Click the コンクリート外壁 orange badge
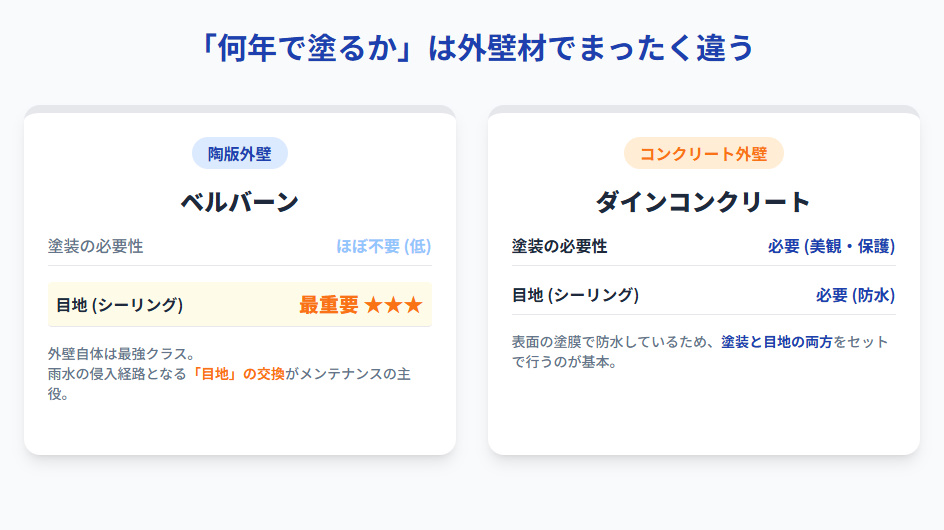 (x=703, y=154)
